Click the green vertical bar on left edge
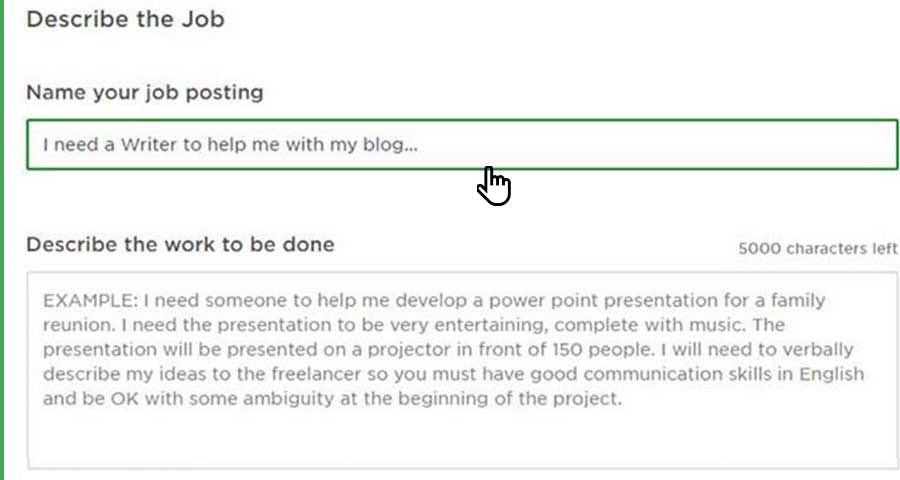This screenshot has height=480, width=900. coord(2,240)
